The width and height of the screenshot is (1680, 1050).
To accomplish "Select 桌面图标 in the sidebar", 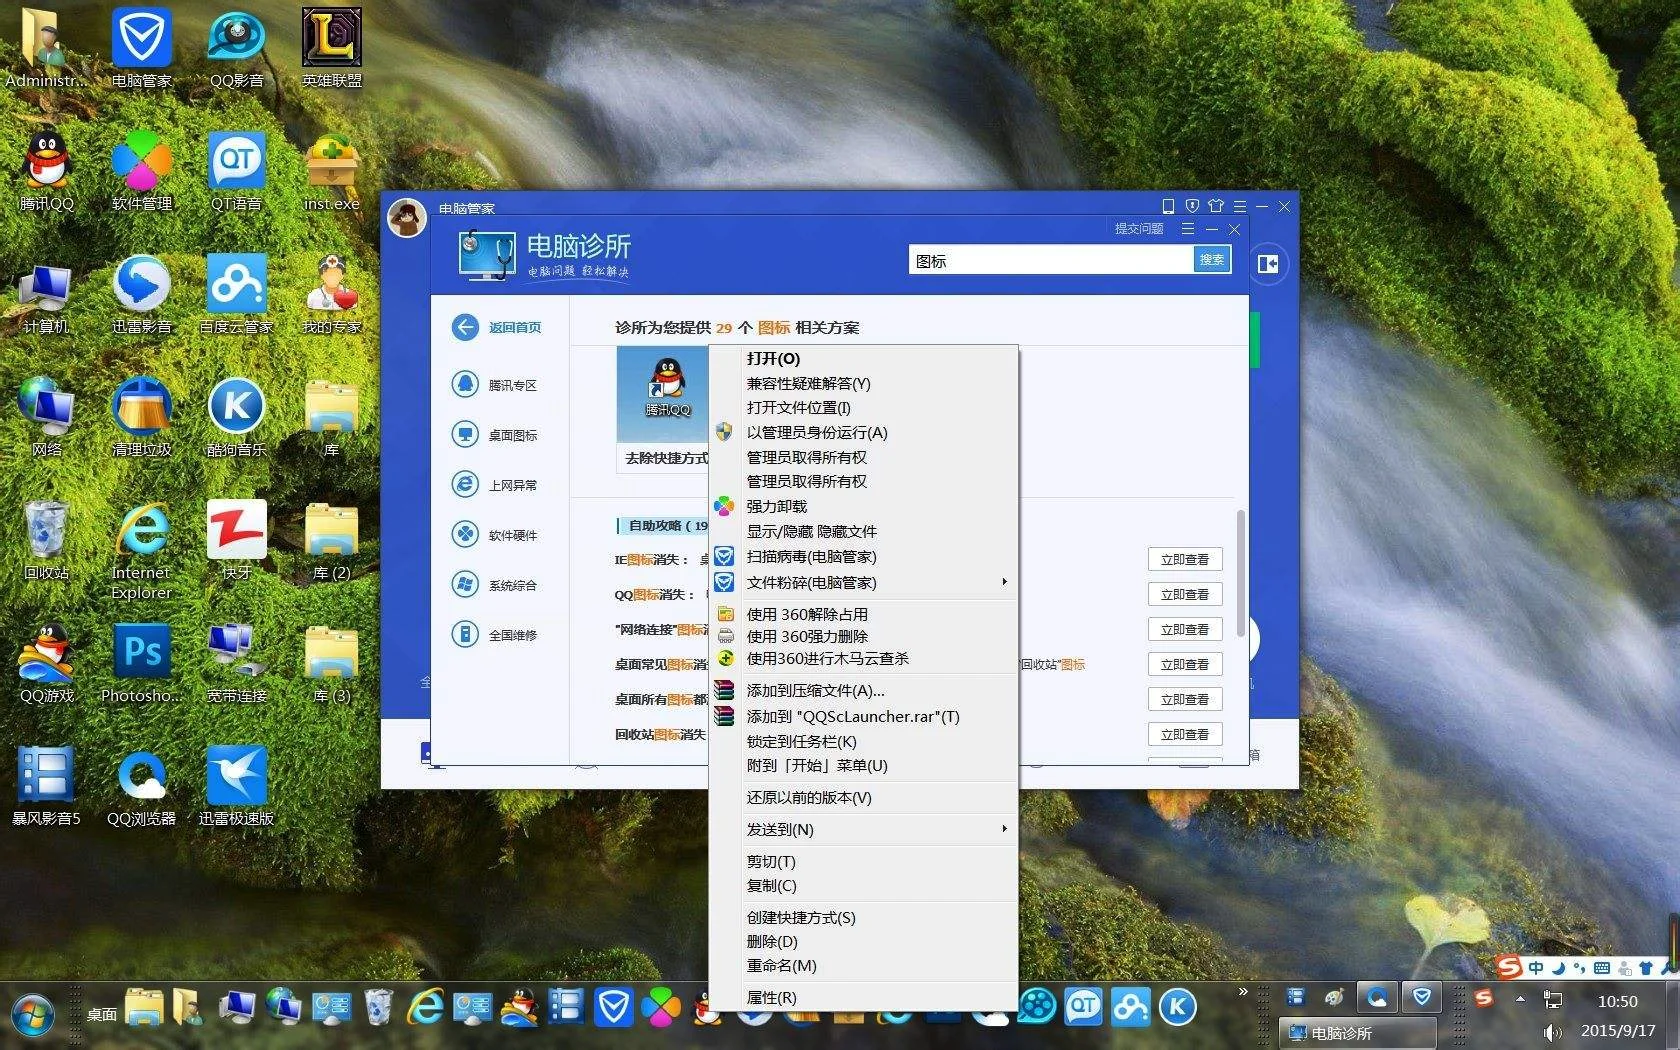I will click(x=496, y=435).
